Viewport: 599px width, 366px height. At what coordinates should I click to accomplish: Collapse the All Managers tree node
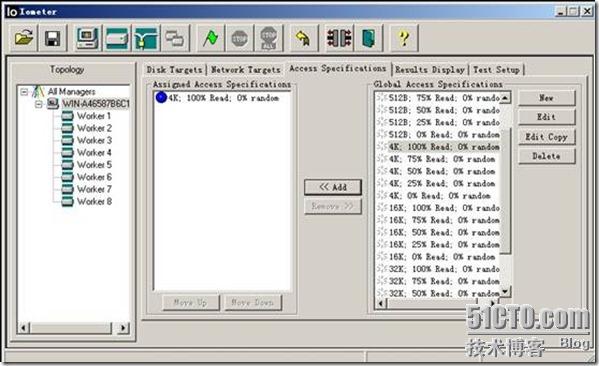(24, 92)
